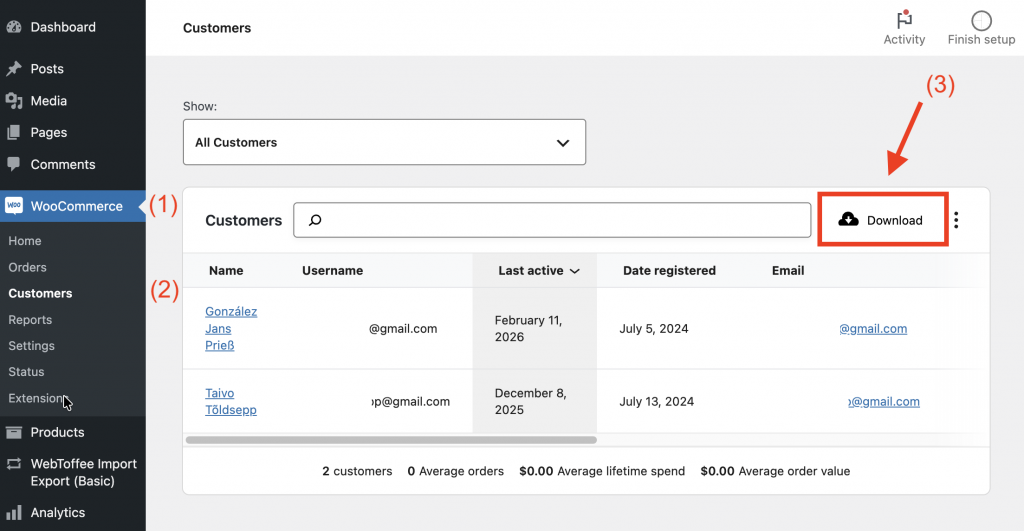The image size is (1024, 531).
Task: Open customer González Jans Prieß link
Action: tap(231, 329)
